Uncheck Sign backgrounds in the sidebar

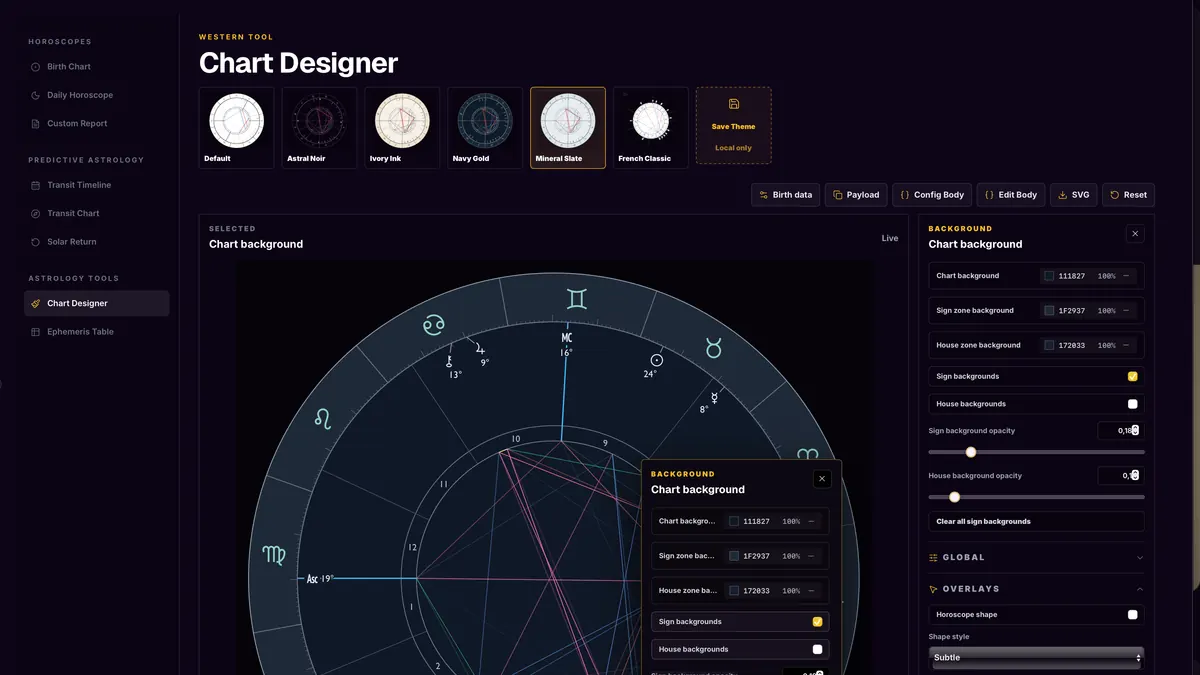tap(1132, 377)
